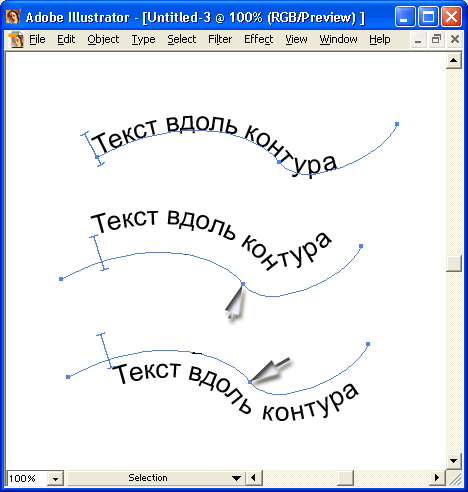The height and width of the screenshot is (492, 468).
Task: Open the Object menu
Action: [x=103, y=39]
